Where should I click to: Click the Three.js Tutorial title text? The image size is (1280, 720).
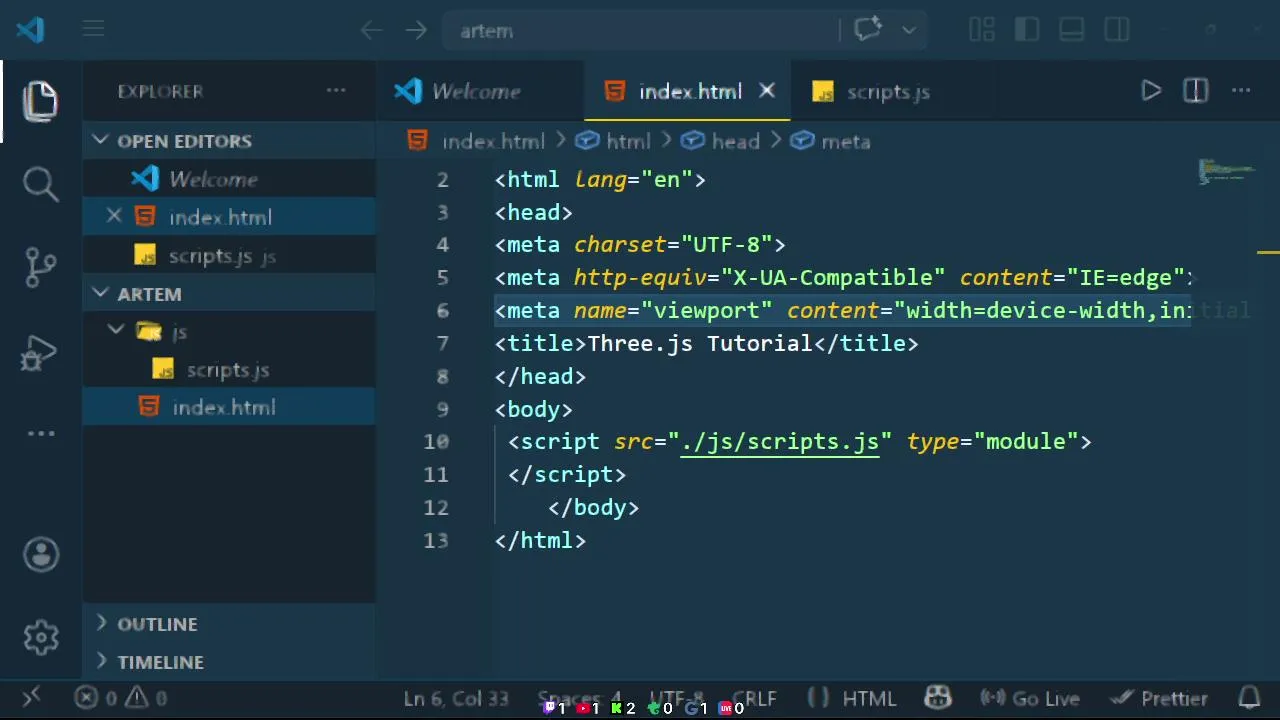pyautogui.click(x=700, y=344)
